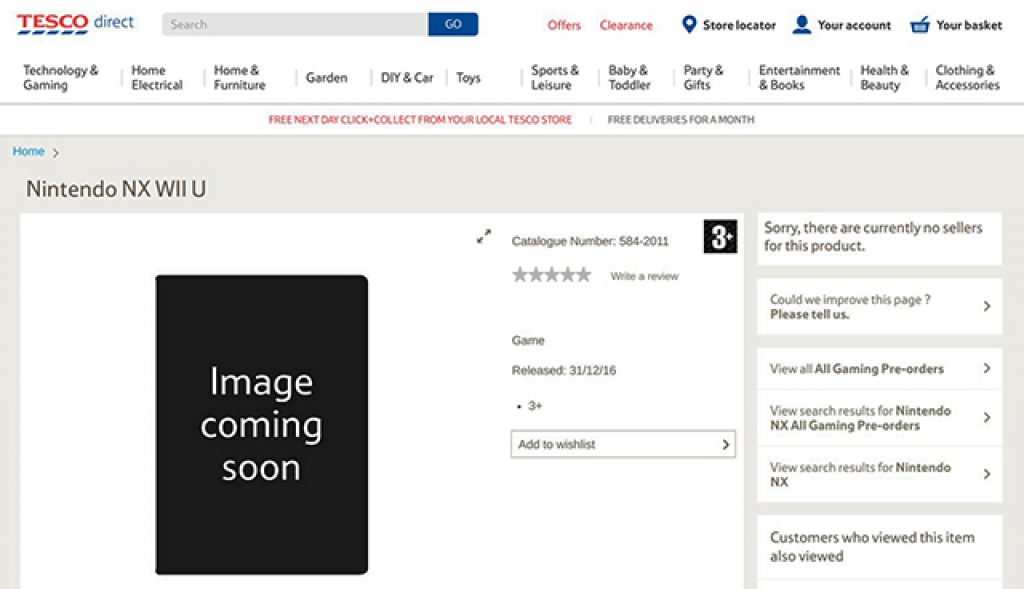Open Home Electrical menu
This screenshot has height=589, width=1024.
coord(157,77)
